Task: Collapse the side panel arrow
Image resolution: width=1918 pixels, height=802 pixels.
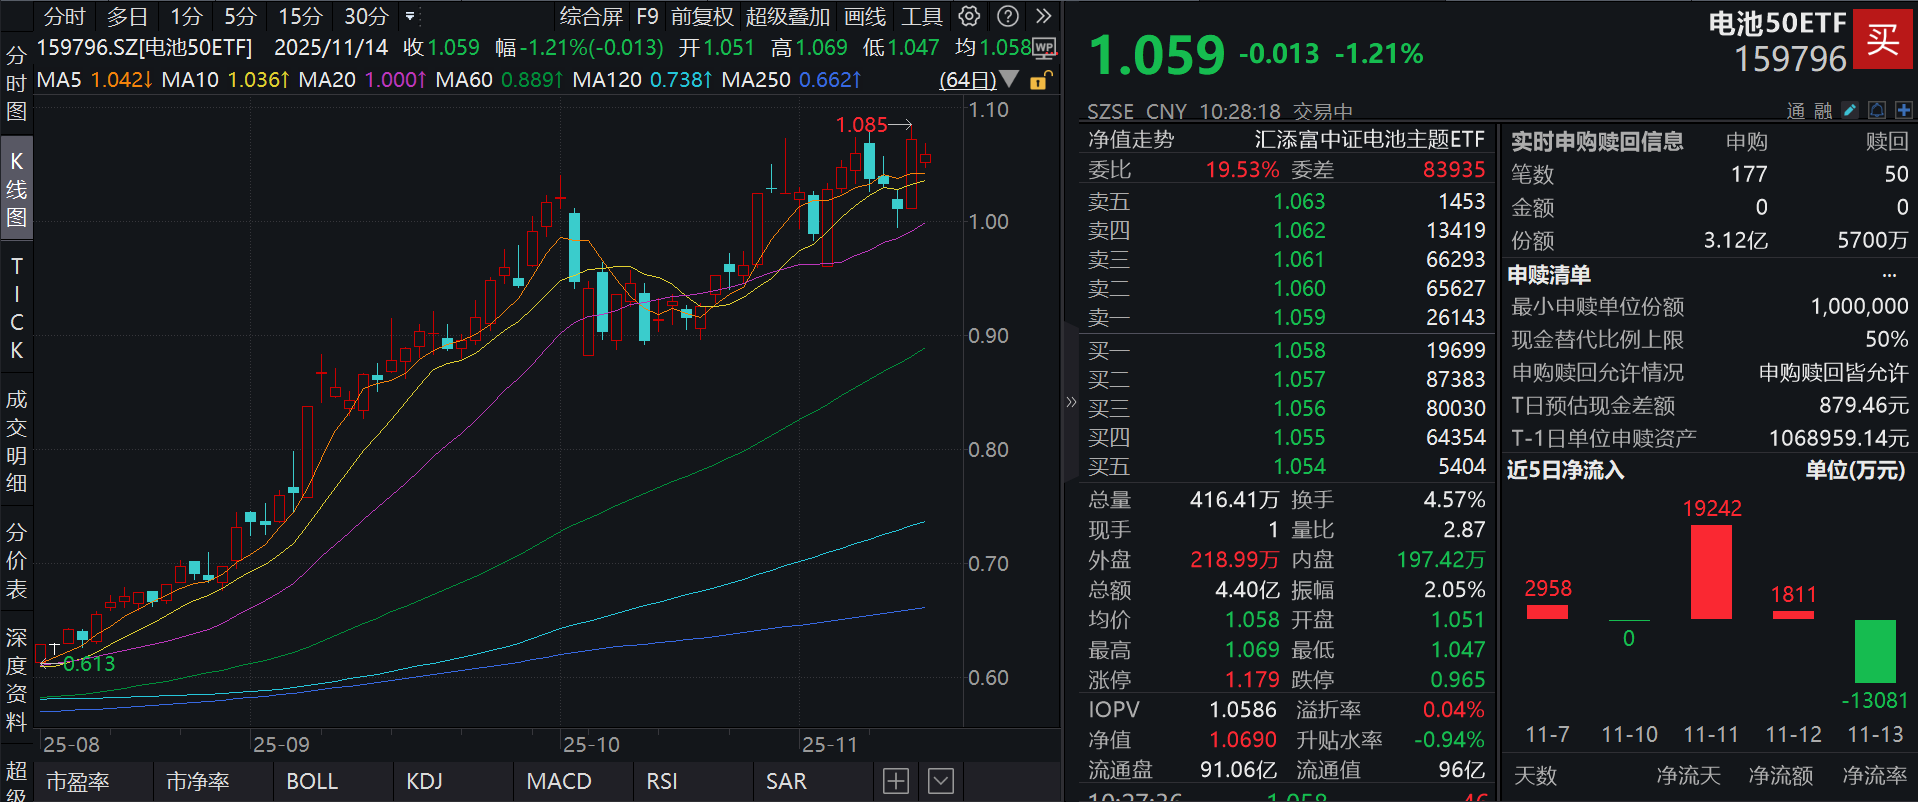Action: pyautogui.click(x=1071, y=402)
